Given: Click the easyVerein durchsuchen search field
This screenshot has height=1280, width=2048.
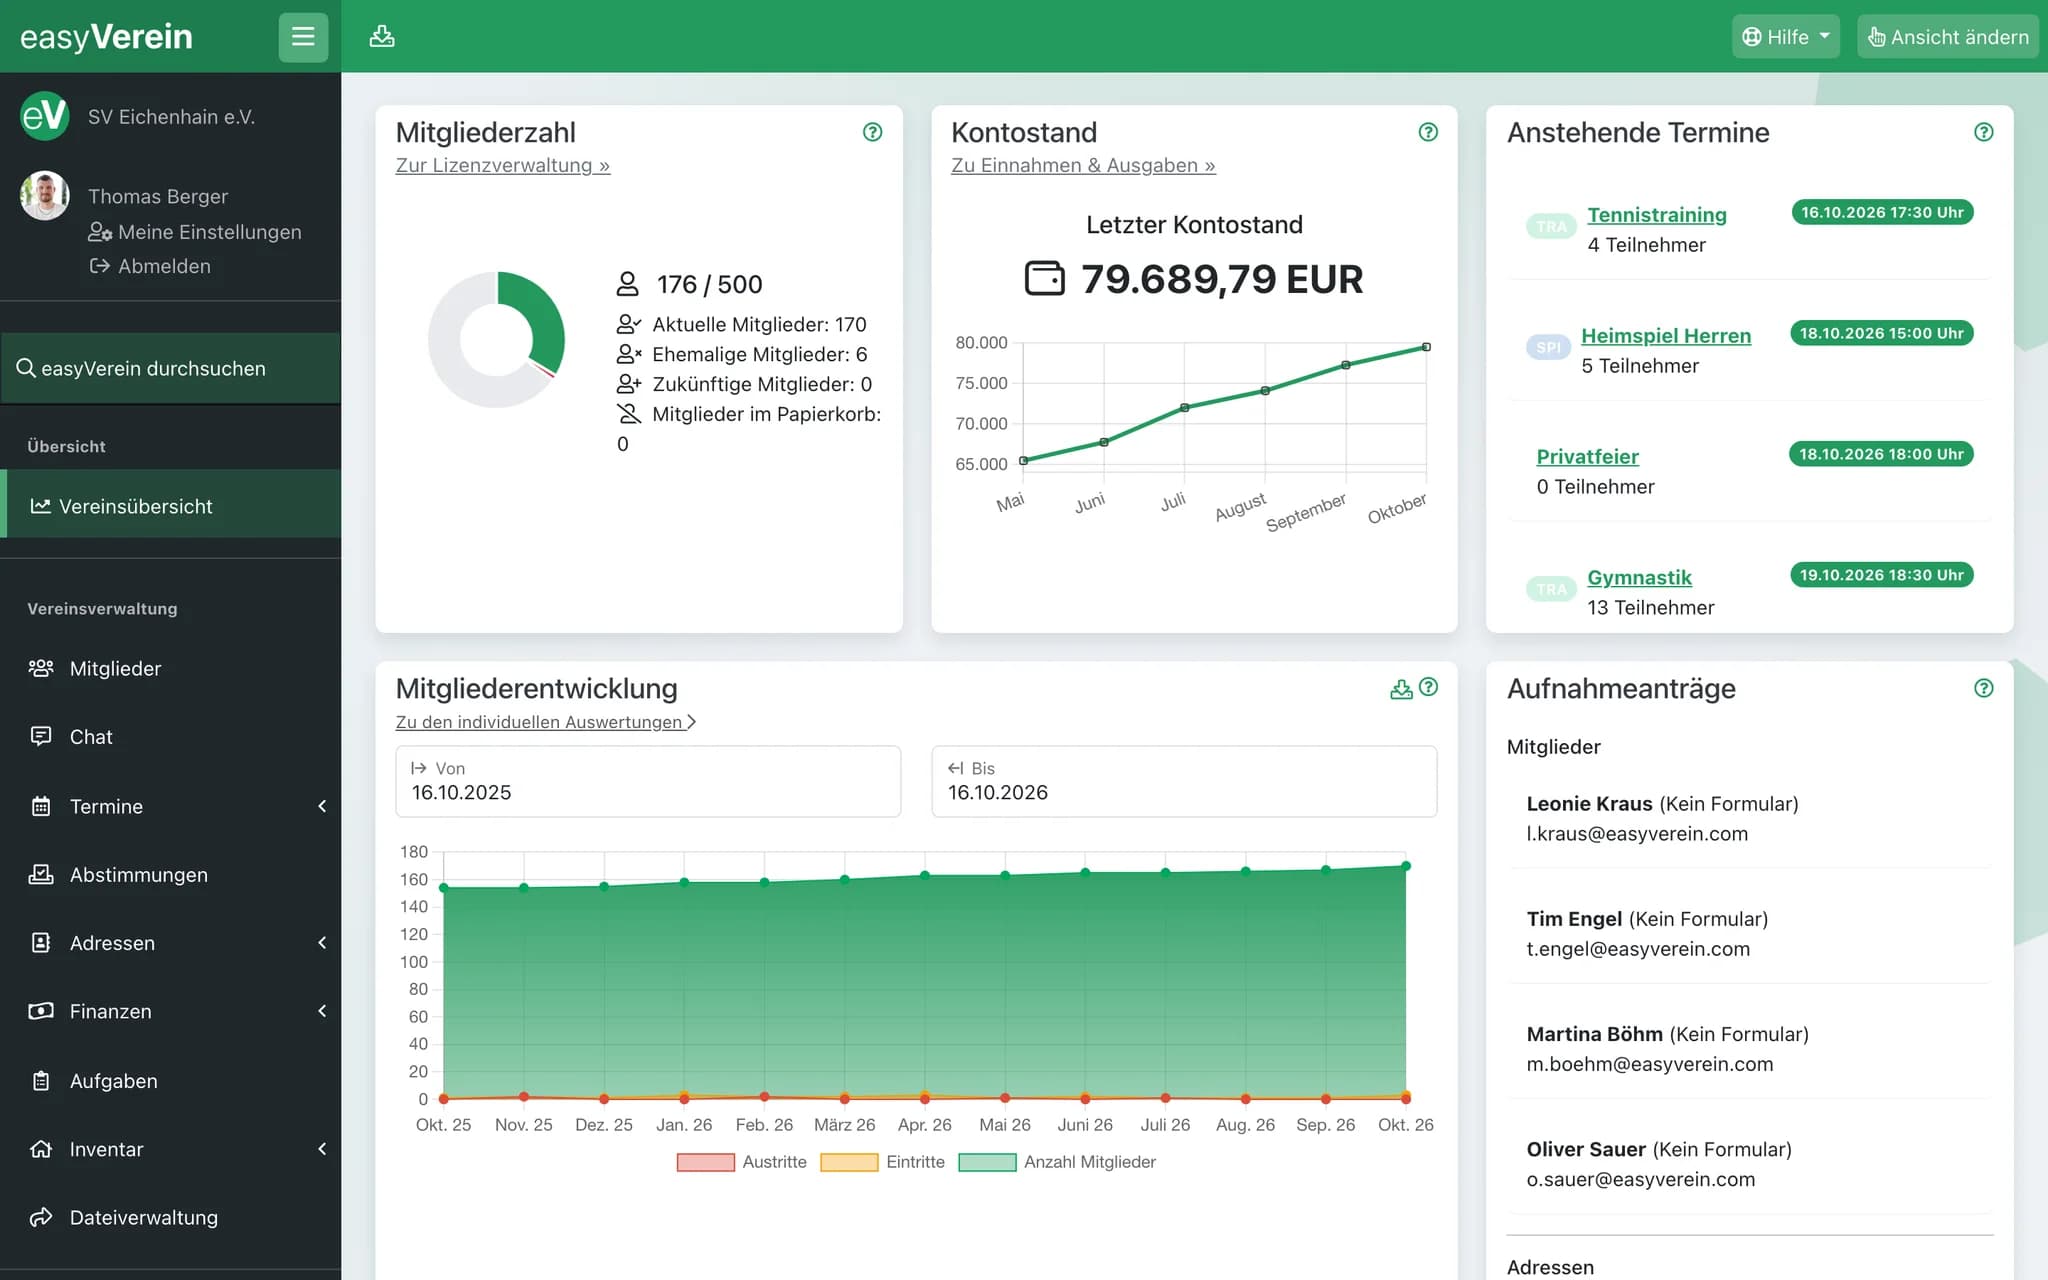Looking at the screenshot, I should 171,368.
